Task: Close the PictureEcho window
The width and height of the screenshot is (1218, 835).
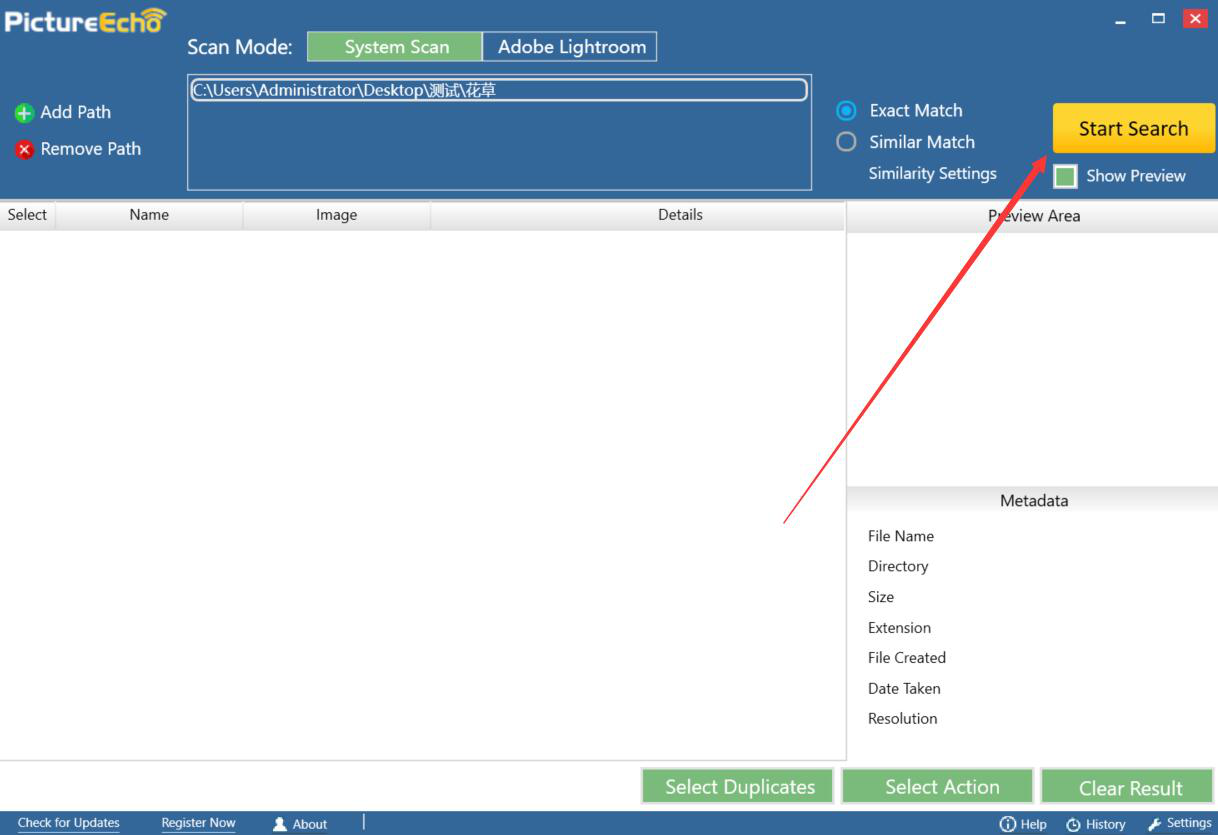Action: (x=1195, y=18)
